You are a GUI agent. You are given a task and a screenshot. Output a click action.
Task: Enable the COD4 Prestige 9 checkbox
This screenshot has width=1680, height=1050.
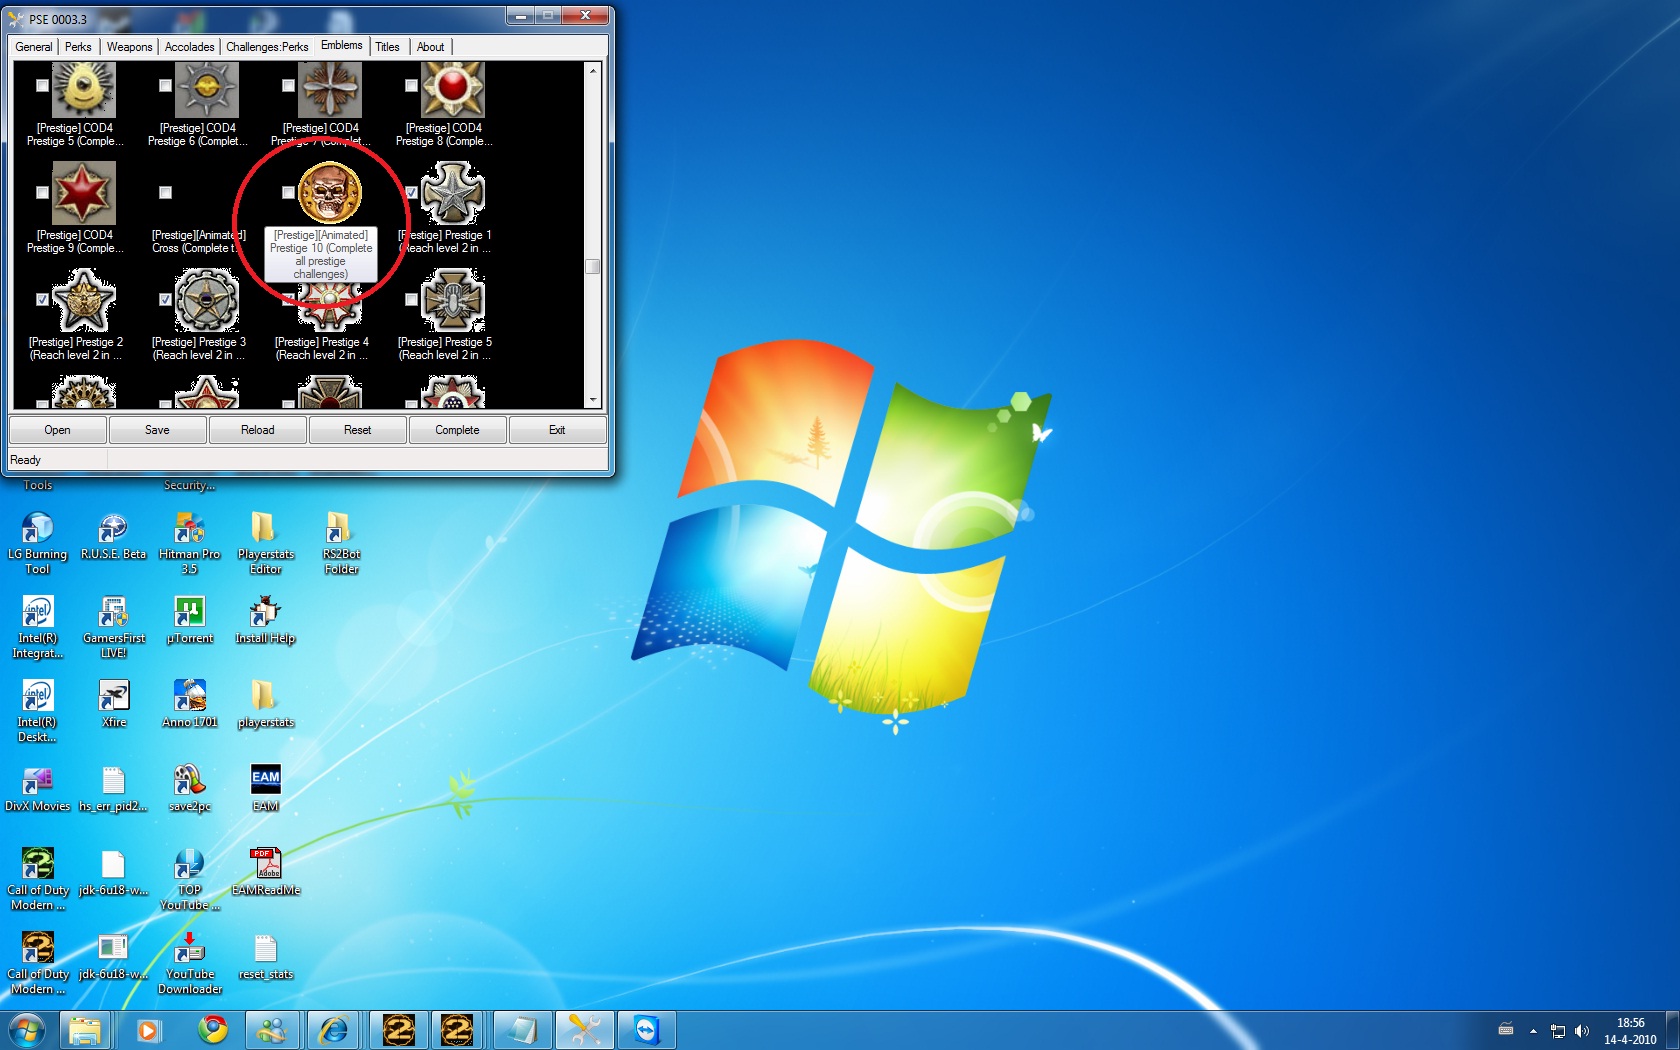(42, 192)
